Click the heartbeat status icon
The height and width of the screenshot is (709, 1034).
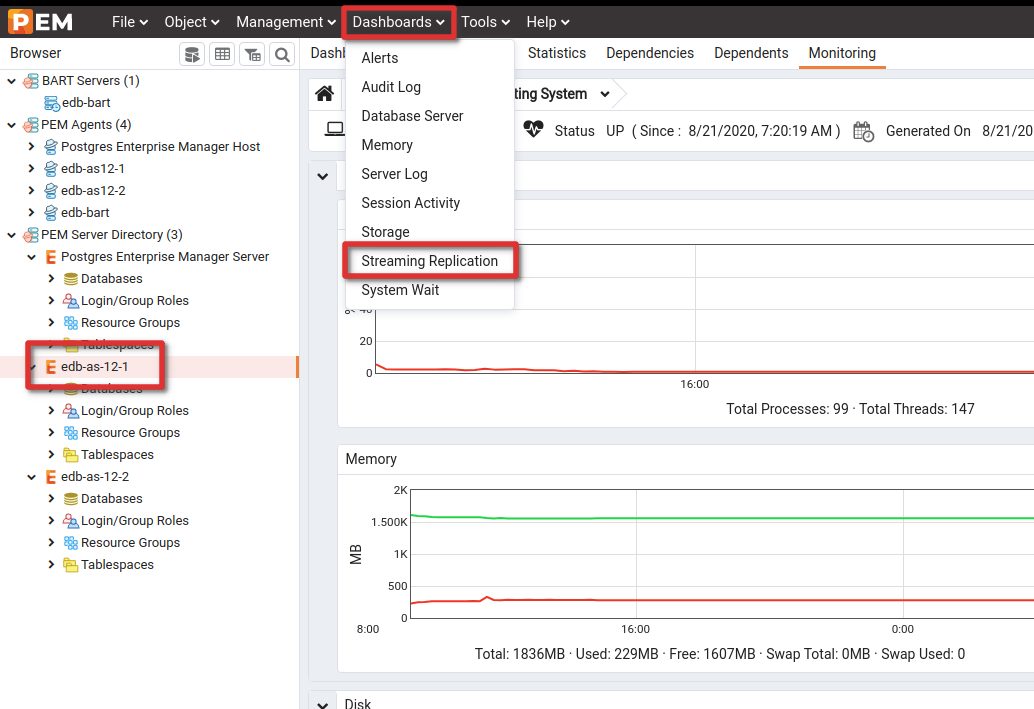coord(533,129)
